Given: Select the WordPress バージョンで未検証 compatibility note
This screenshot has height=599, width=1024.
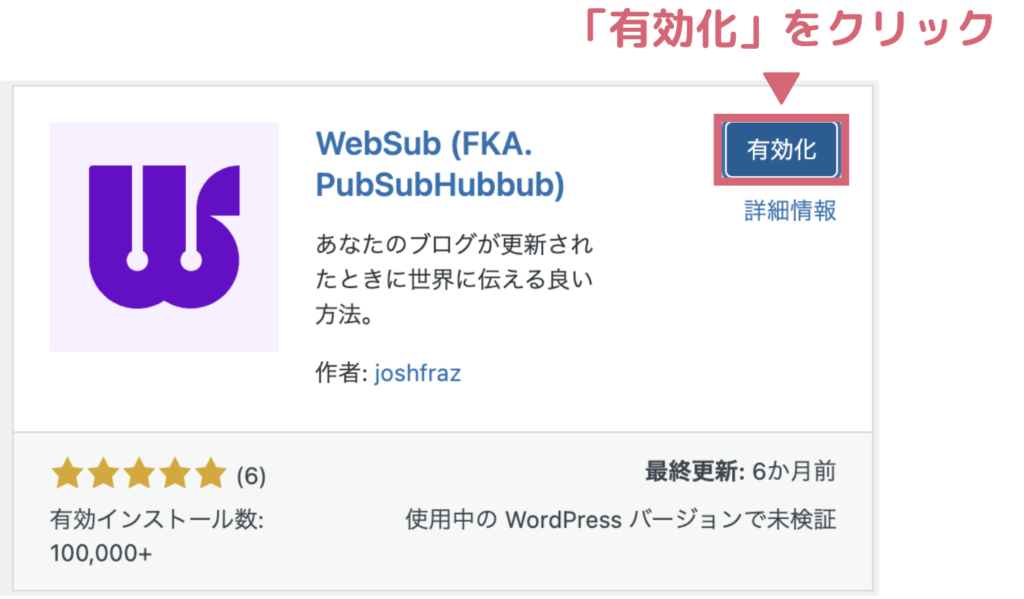Looking at the screenshot, I should [620, 520].
